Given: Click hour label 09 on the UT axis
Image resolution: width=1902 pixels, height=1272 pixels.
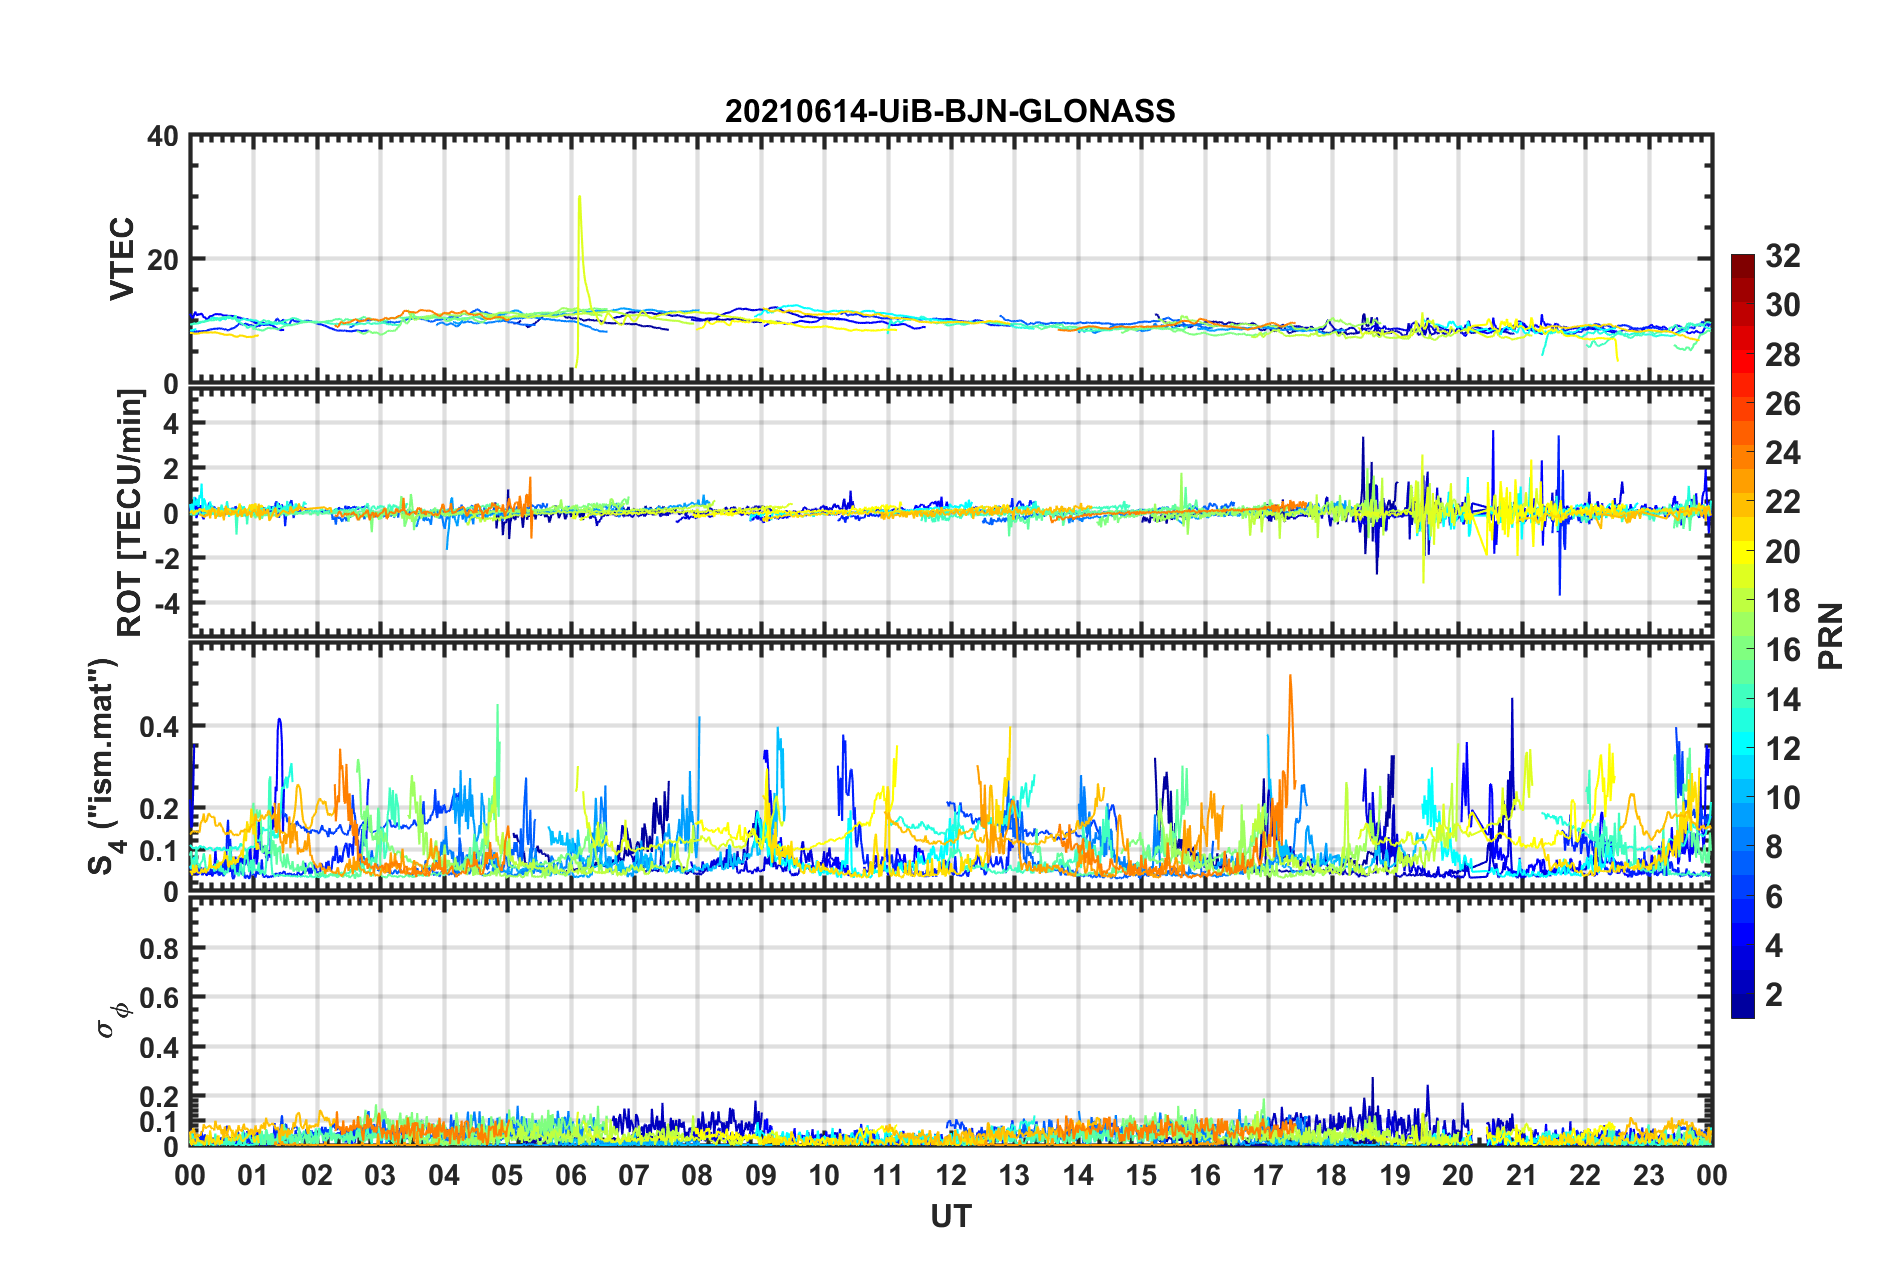Looking at the screenshot, I should [761, 1175].
